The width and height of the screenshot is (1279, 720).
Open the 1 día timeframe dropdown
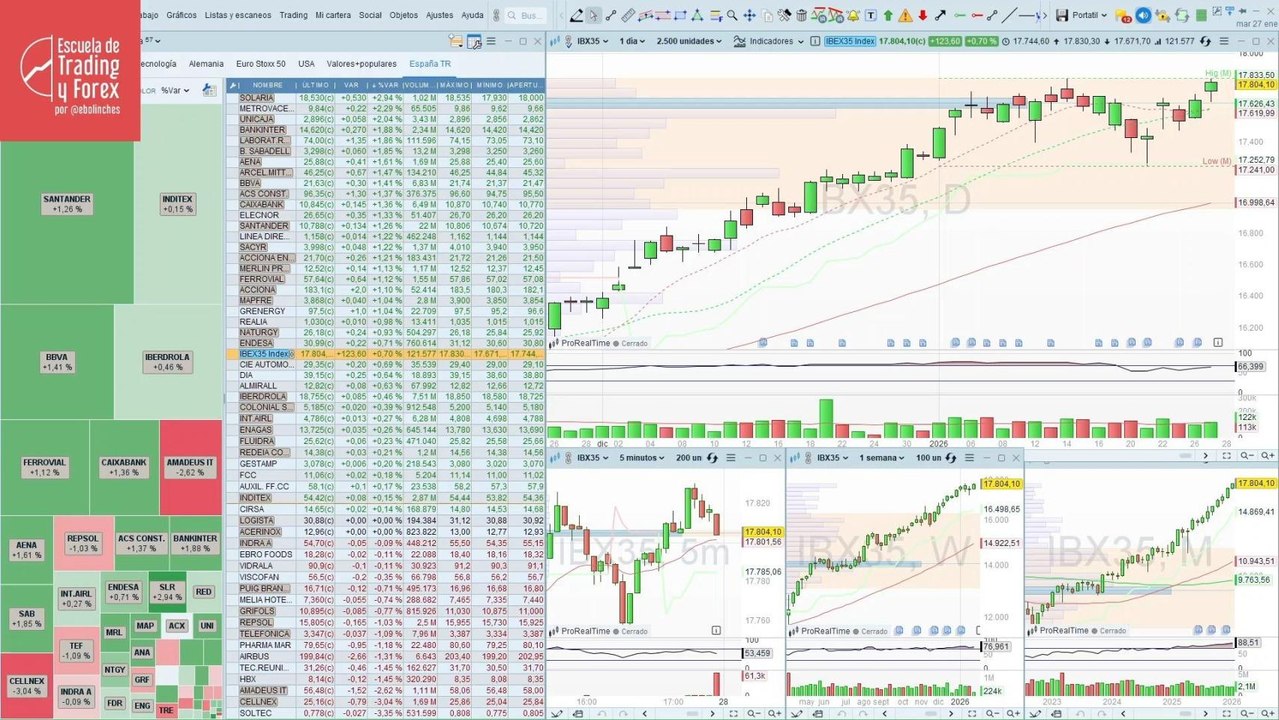click(632, 41)
